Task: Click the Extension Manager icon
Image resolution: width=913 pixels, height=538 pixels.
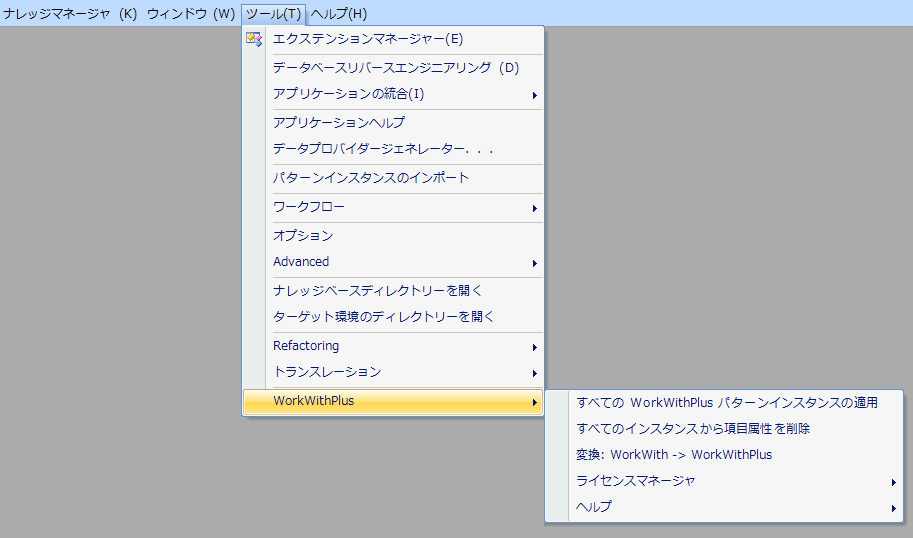Action: (254, 39)
